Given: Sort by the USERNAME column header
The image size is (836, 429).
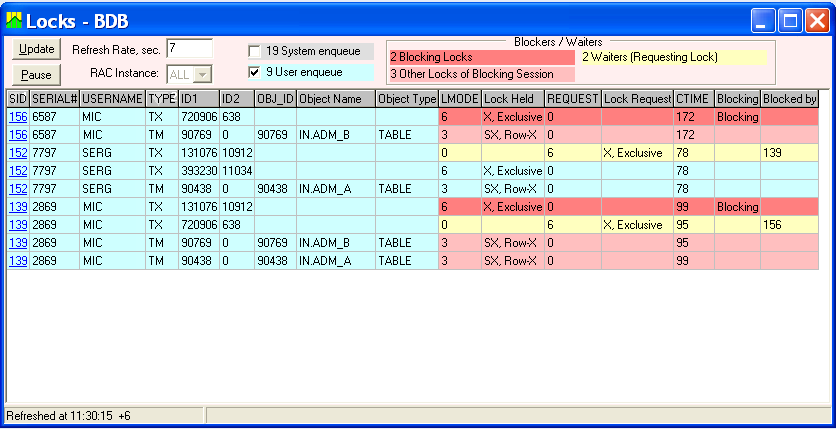Looking at the screenshot, I should click(x=112, y=99).
